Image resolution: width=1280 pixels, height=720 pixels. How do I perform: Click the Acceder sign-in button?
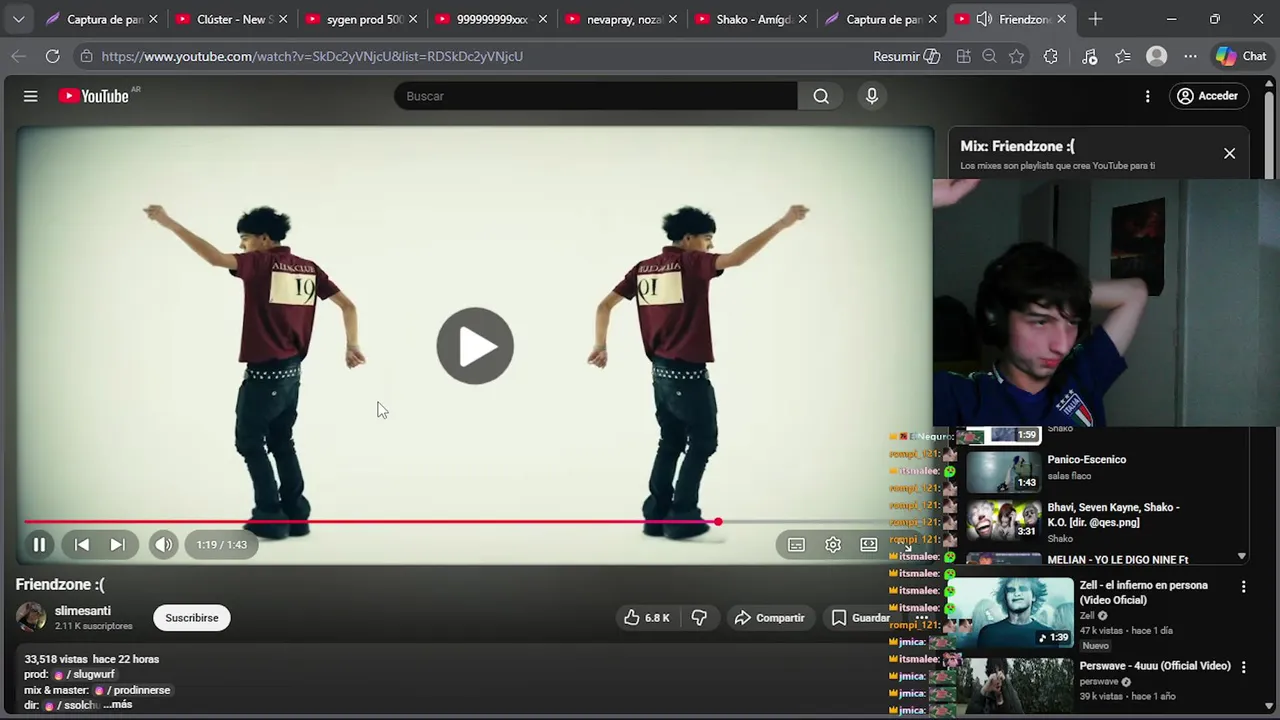pyautogui.click(x=1208, y=96)
